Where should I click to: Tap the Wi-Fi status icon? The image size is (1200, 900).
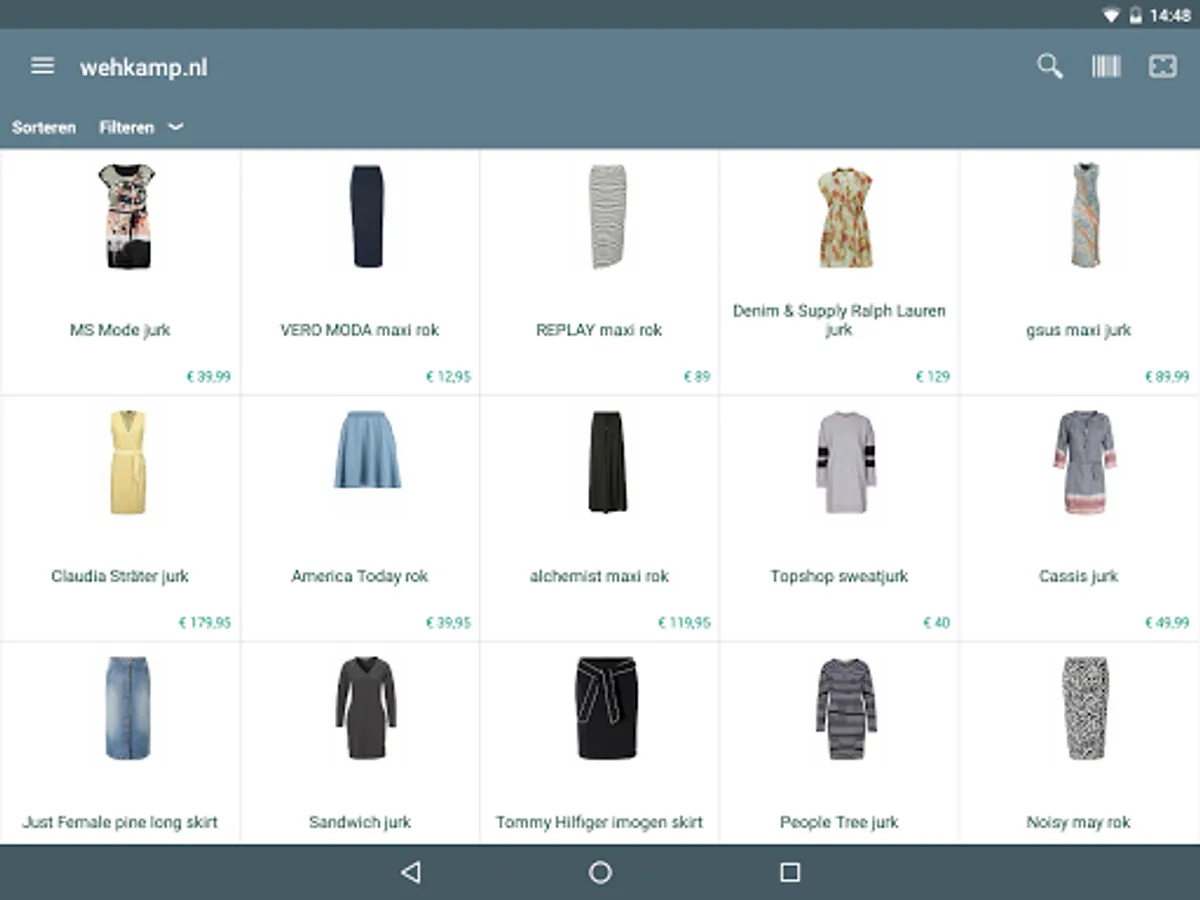(1111, 15)
